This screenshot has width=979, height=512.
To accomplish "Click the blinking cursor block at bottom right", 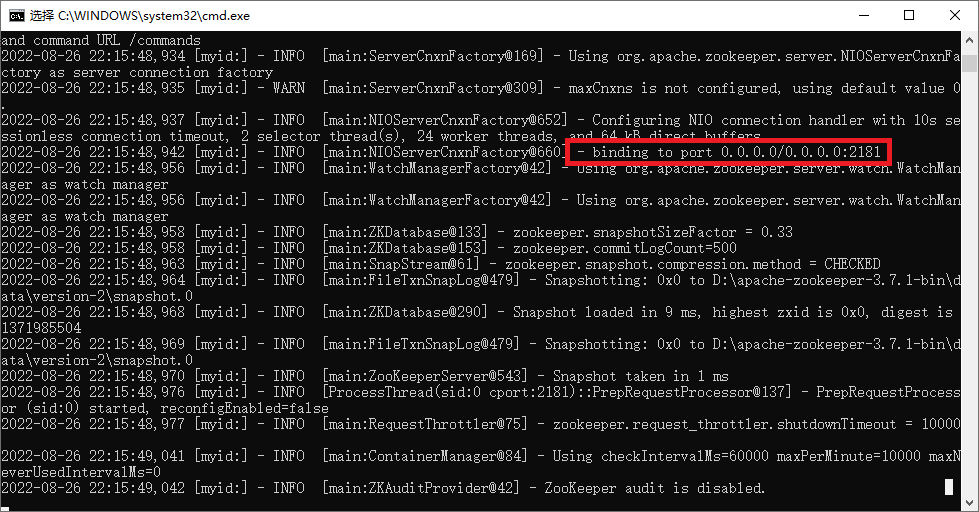I will [x=949, y=487].
